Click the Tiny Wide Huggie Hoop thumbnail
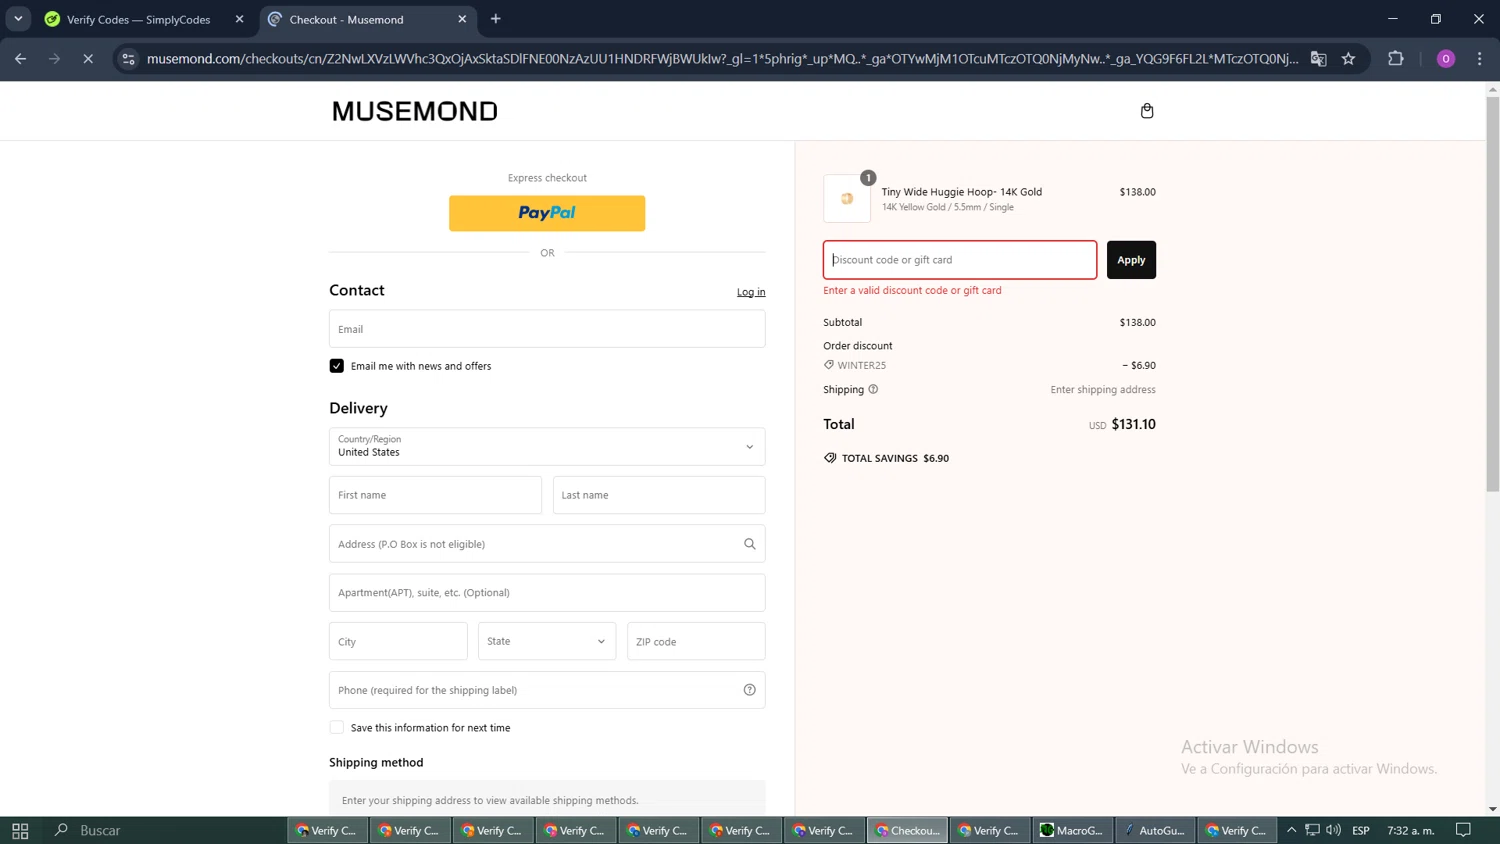Viewport: 1500px width, 844px height. tap(847, 199)
